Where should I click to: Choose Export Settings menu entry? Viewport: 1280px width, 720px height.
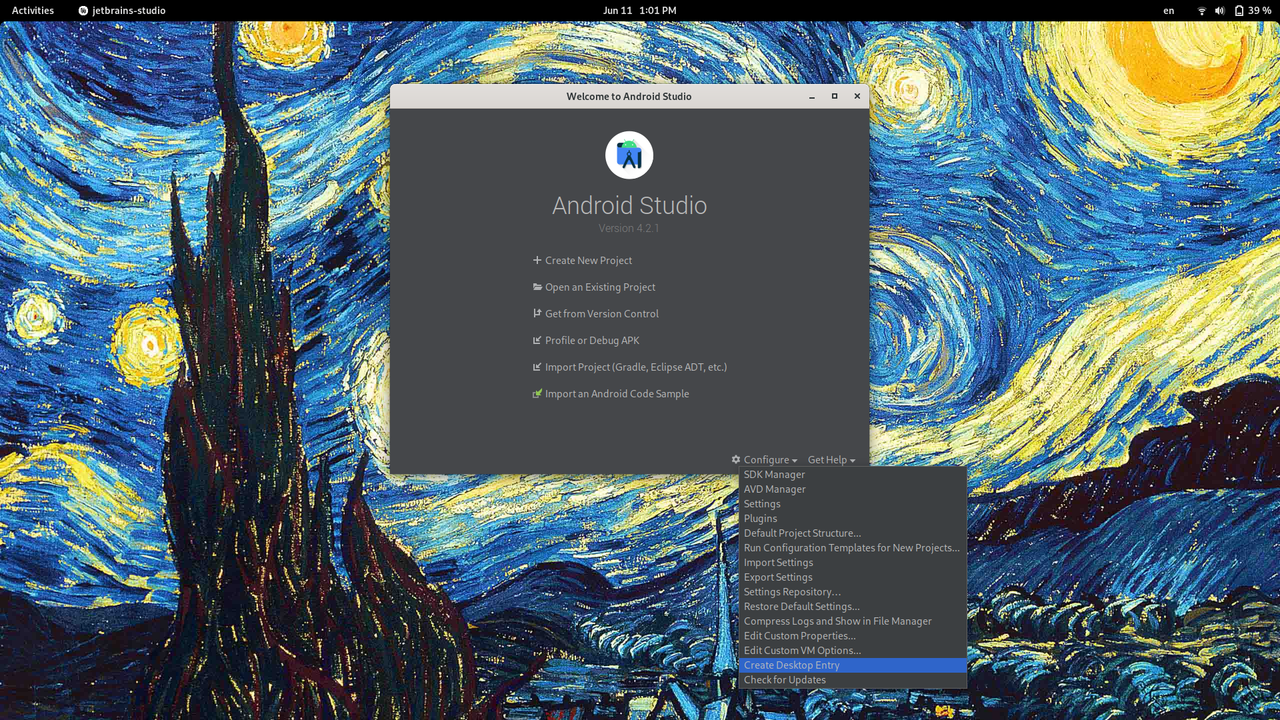coord(853,577)
